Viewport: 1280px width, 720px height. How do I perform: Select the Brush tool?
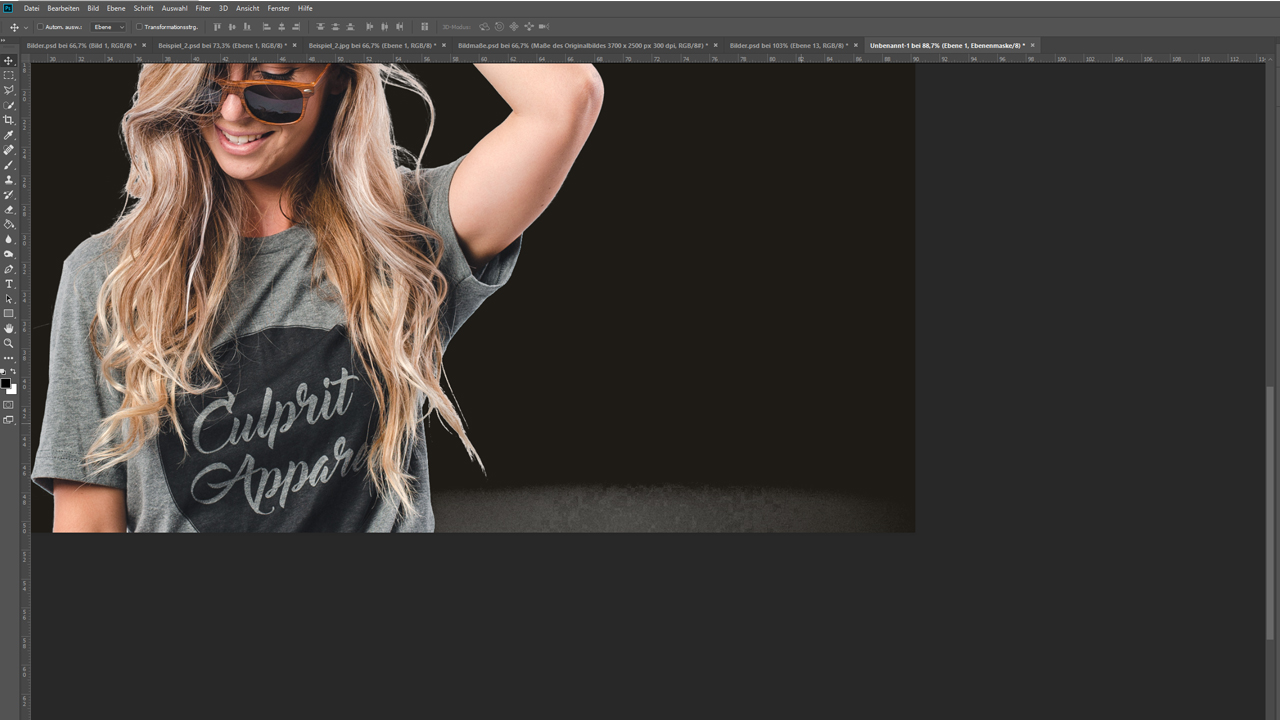pyautogui.click(x=9, y=165)
